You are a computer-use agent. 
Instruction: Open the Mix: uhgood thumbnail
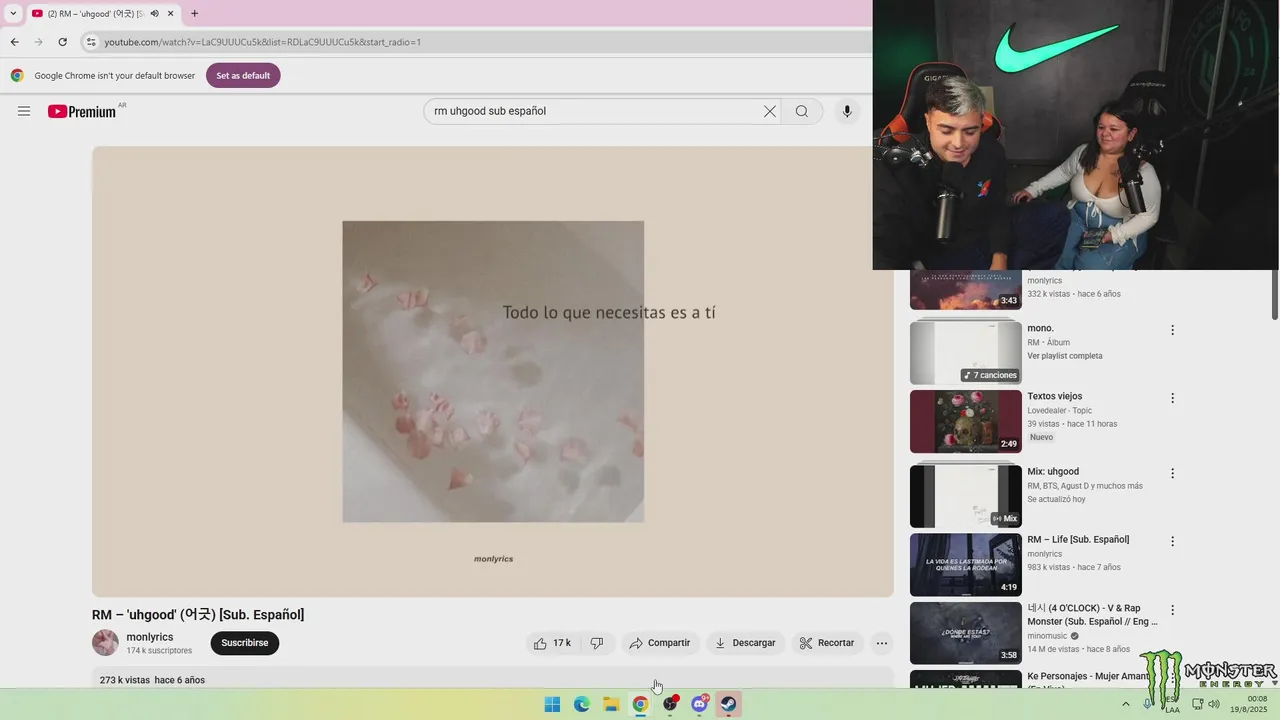pyautogui.click(x=966, y=494)
